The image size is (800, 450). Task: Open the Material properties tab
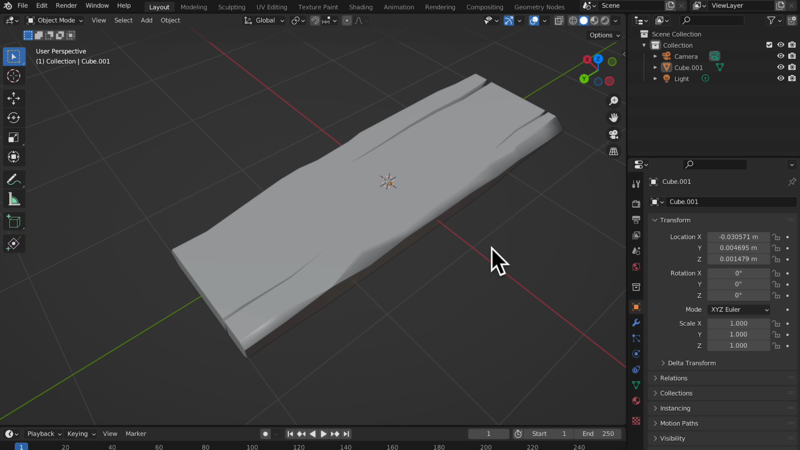point(636,401)
